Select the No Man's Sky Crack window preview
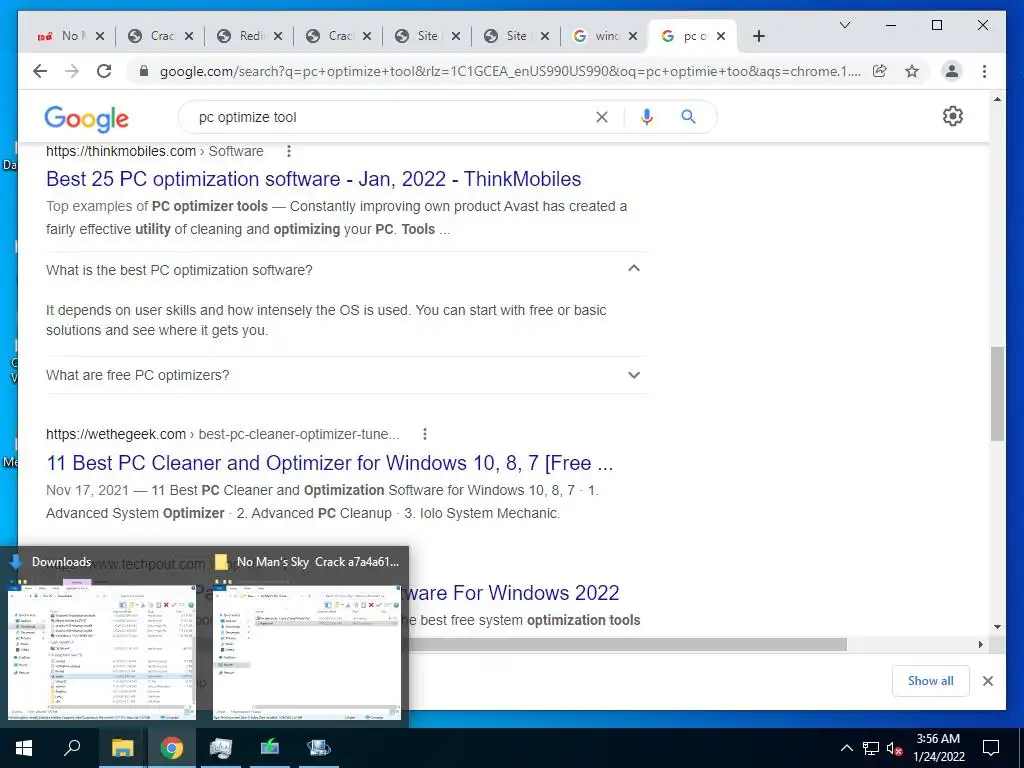 click(307, 652)
